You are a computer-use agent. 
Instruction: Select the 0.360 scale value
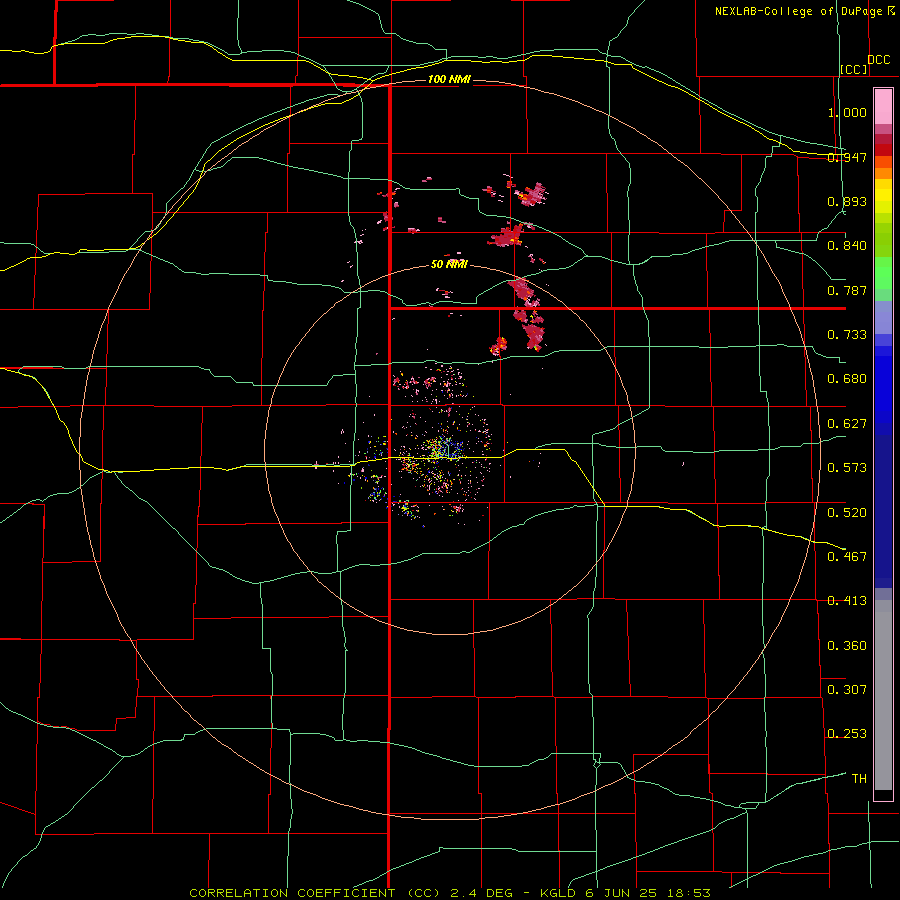point(847,645)
